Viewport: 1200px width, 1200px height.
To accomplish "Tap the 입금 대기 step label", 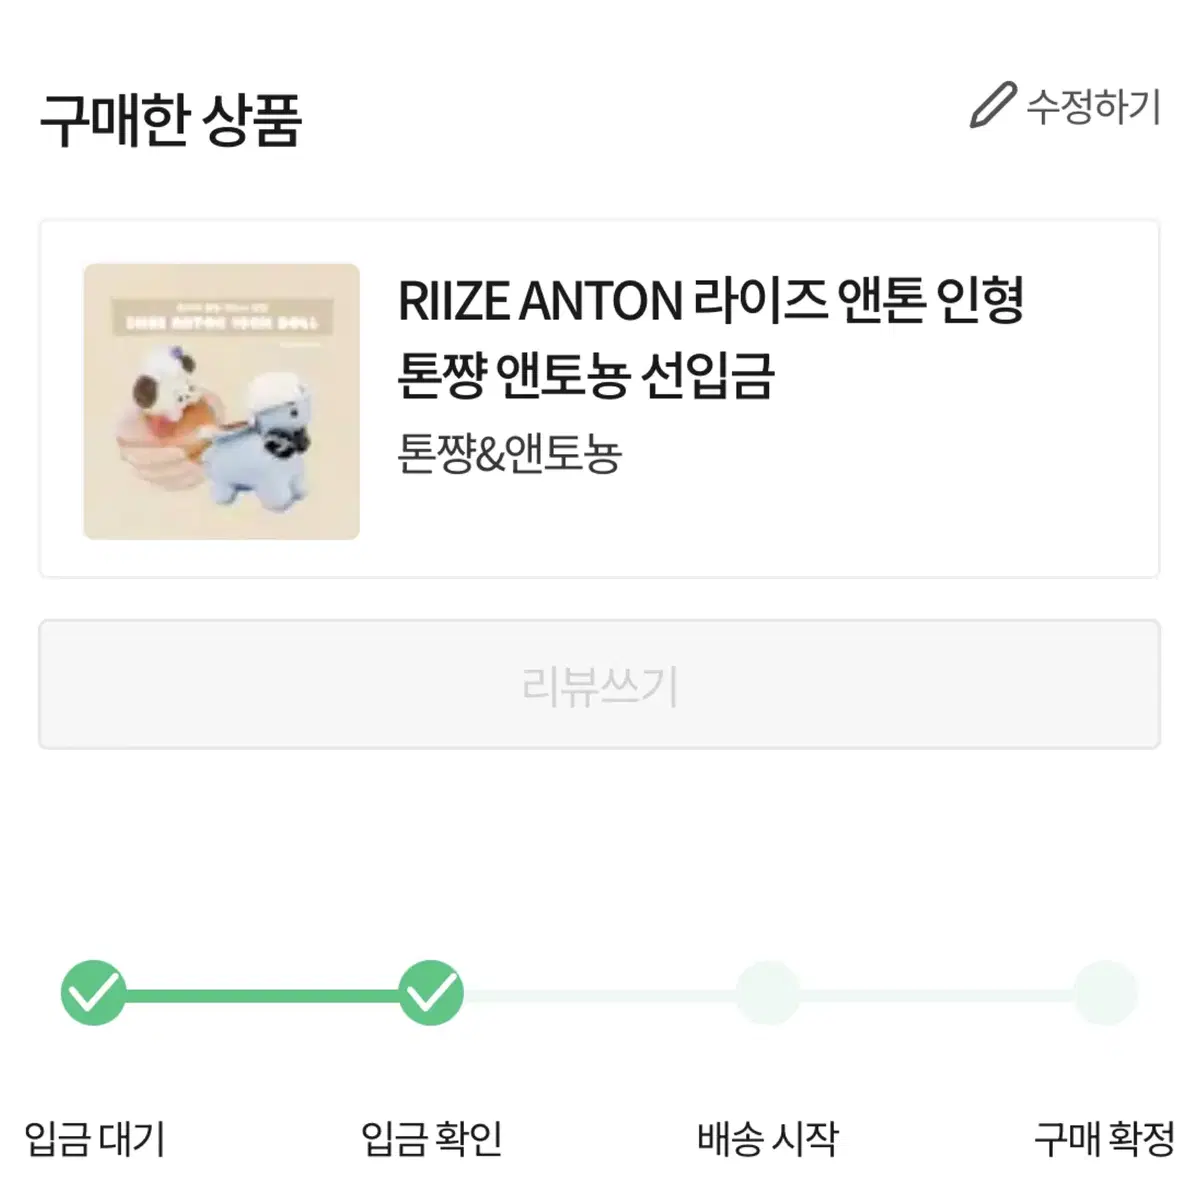I will pos(94,1139).
